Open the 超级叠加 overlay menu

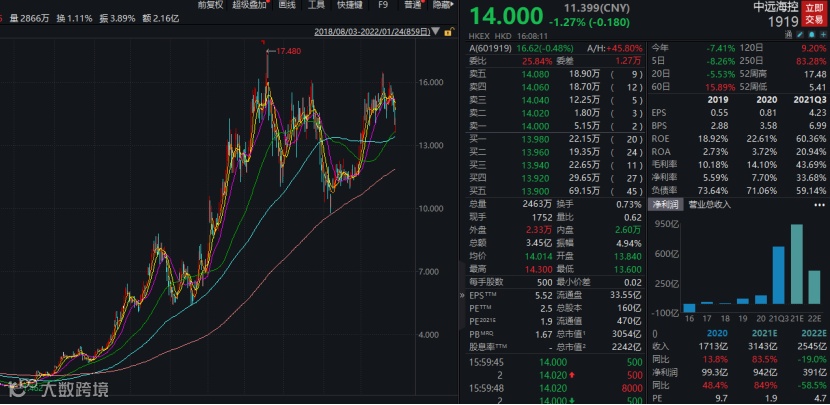[x=250, y=5]
